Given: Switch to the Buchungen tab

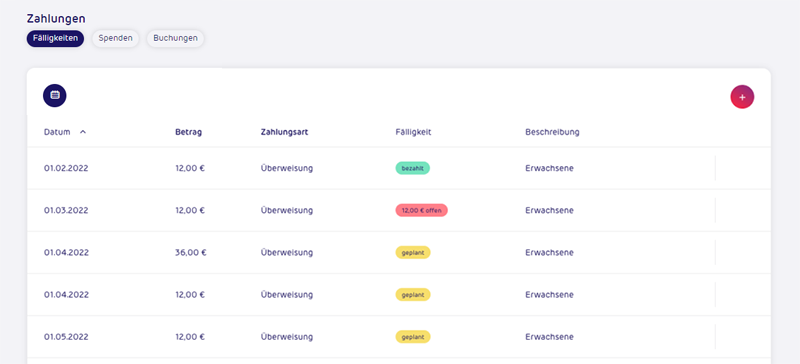Looking at the screenshot, I should tap(176, 38).
